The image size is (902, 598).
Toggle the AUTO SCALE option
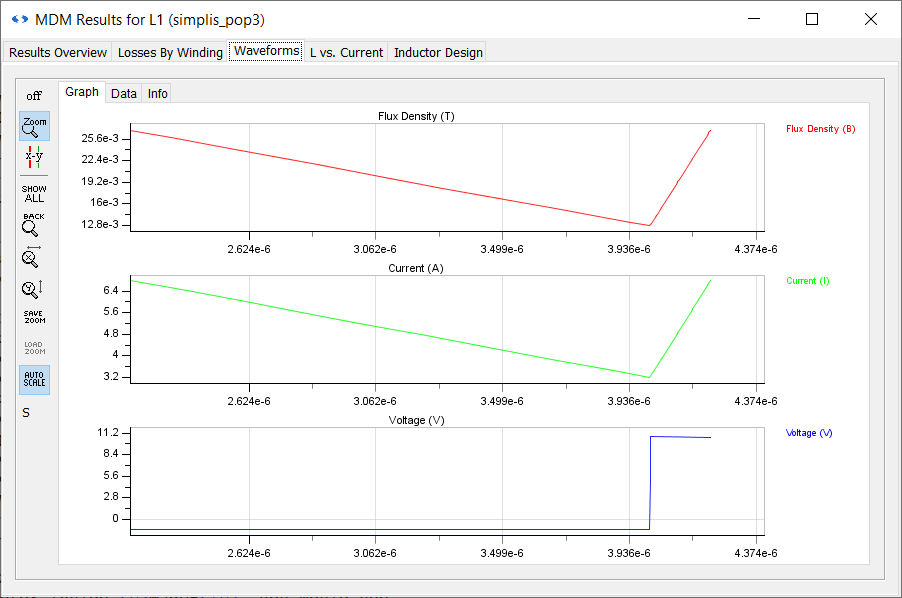[34, 380]
